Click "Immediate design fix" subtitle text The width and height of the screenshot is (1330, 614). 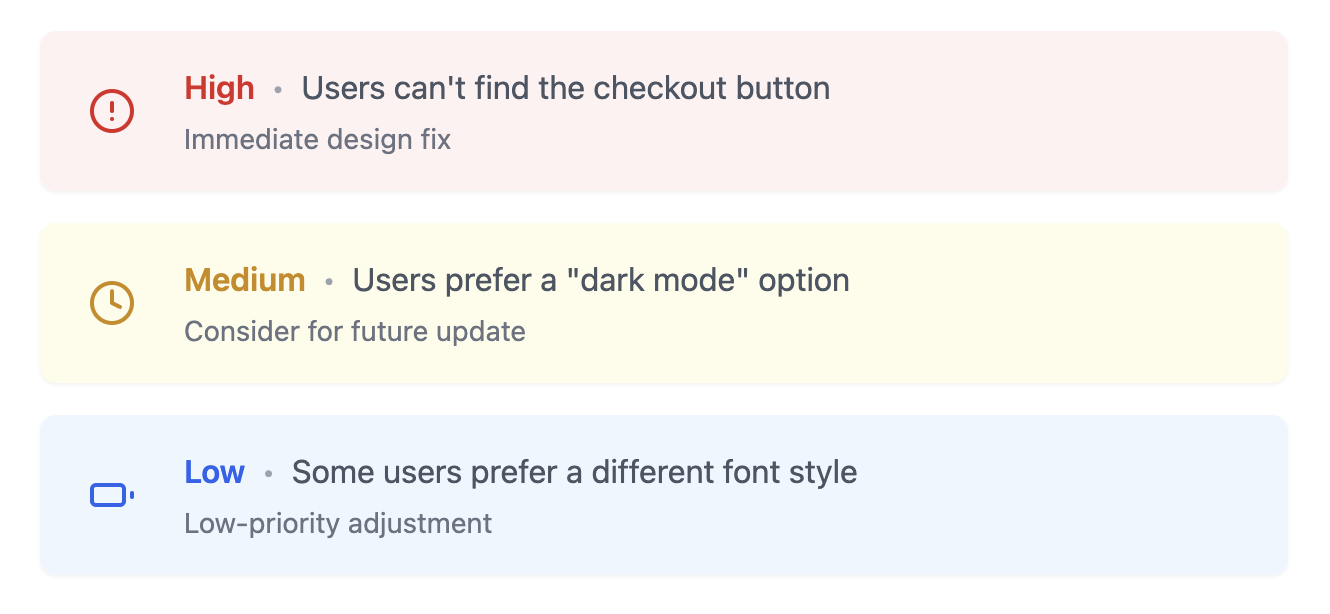[x=317, y=139]
